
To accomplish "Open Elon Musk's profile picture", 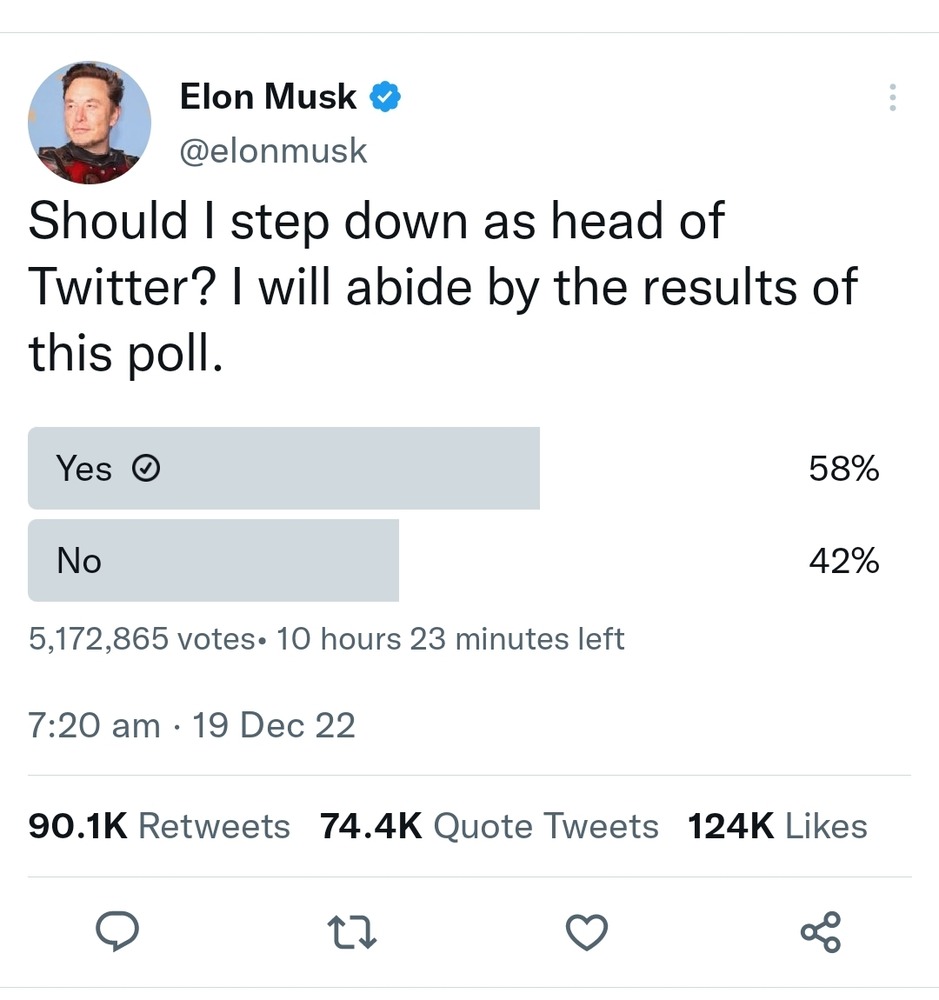I will coord(90,122).
